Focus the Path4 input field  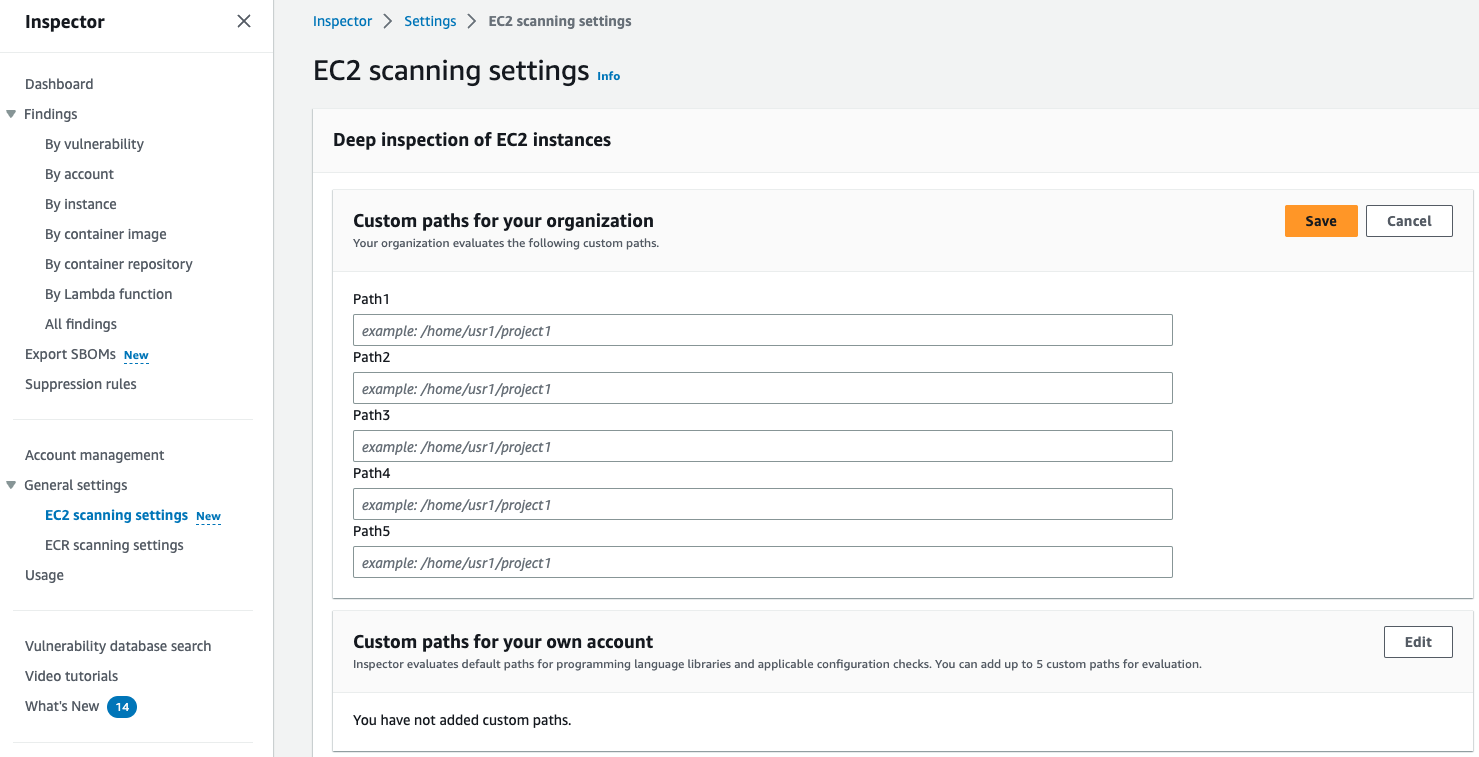763,504
